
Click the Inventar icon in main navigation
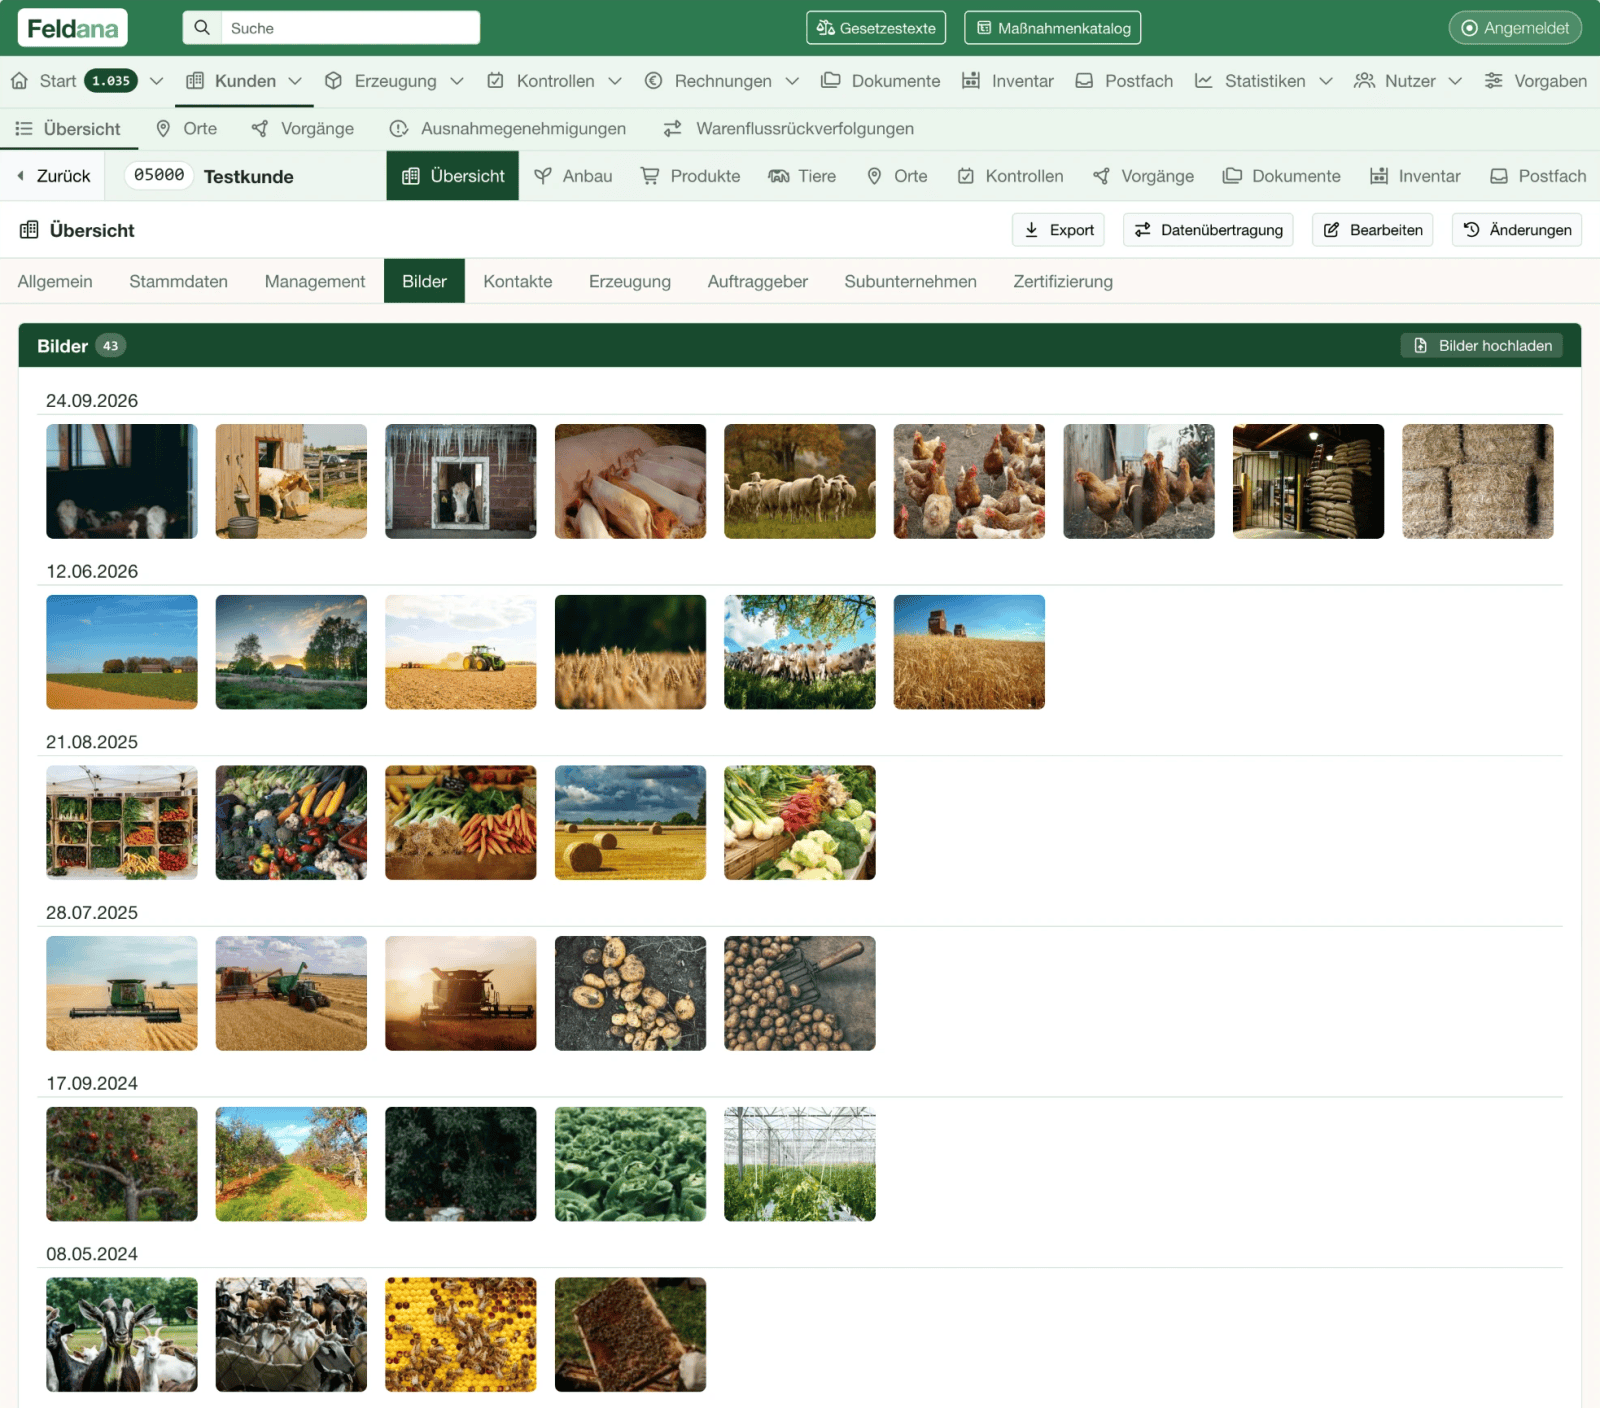pyautogui.click(x=971, y=81)
